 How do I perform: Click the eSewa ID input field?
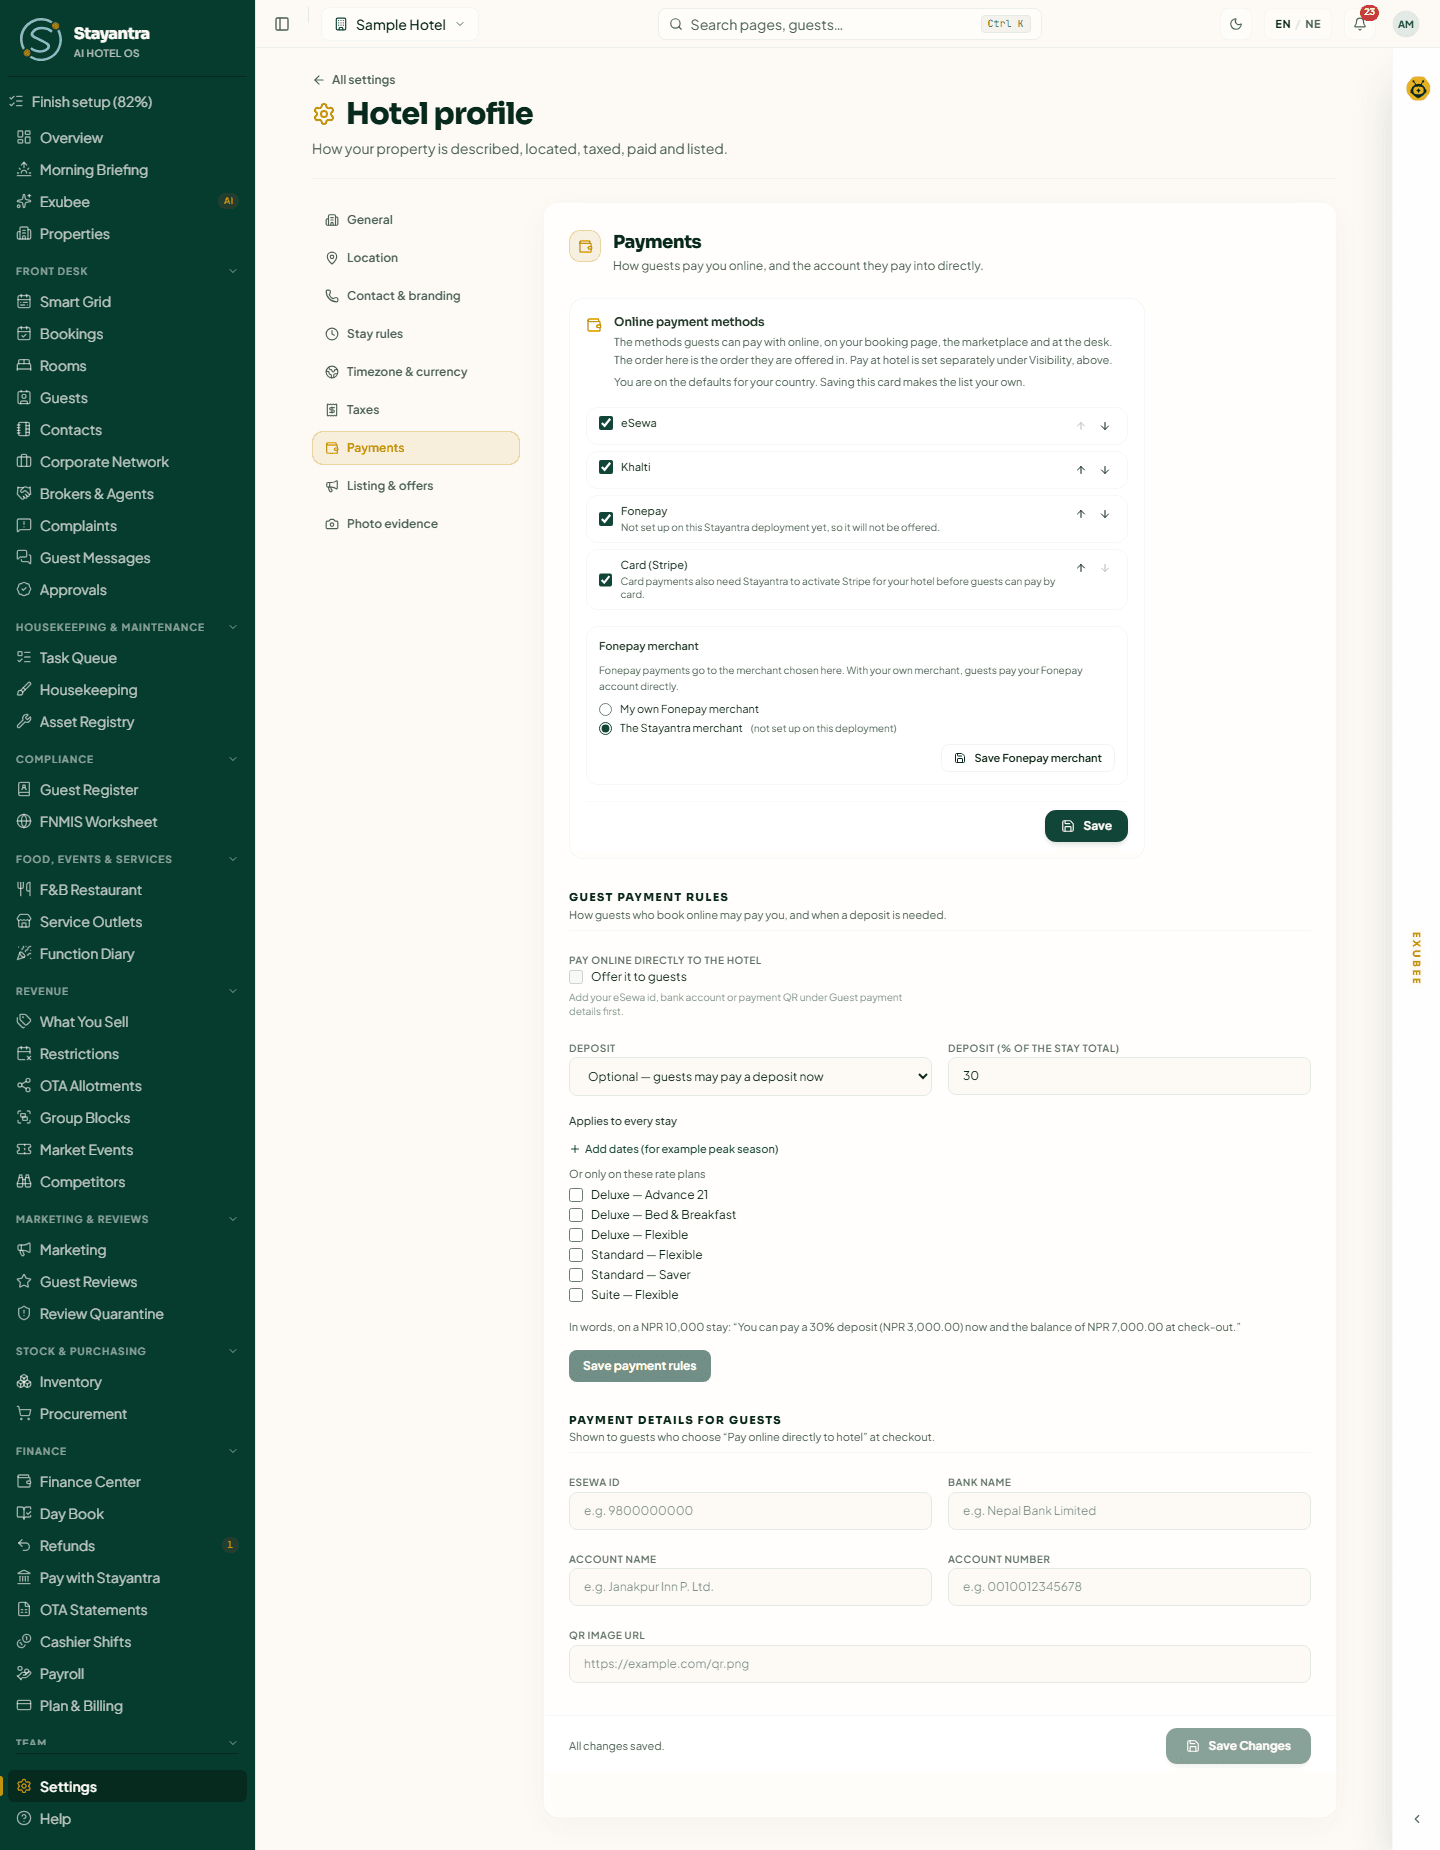tap(750, 1511)
